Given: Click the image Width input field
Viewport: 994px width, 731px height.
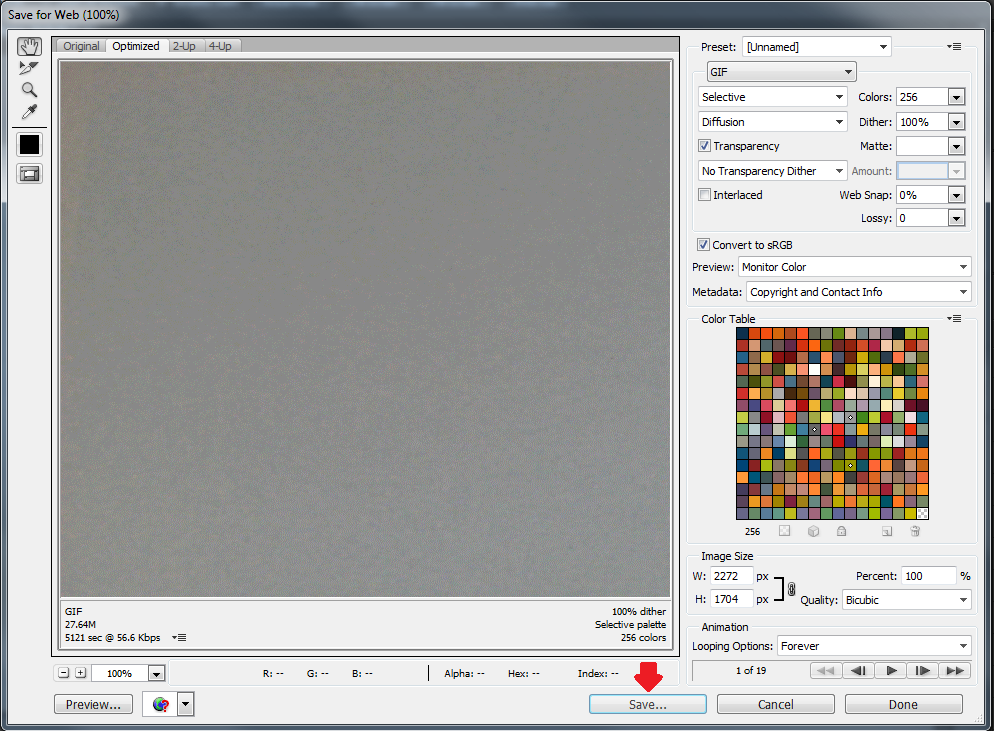Looking at the screenshot, I should 731,576.
